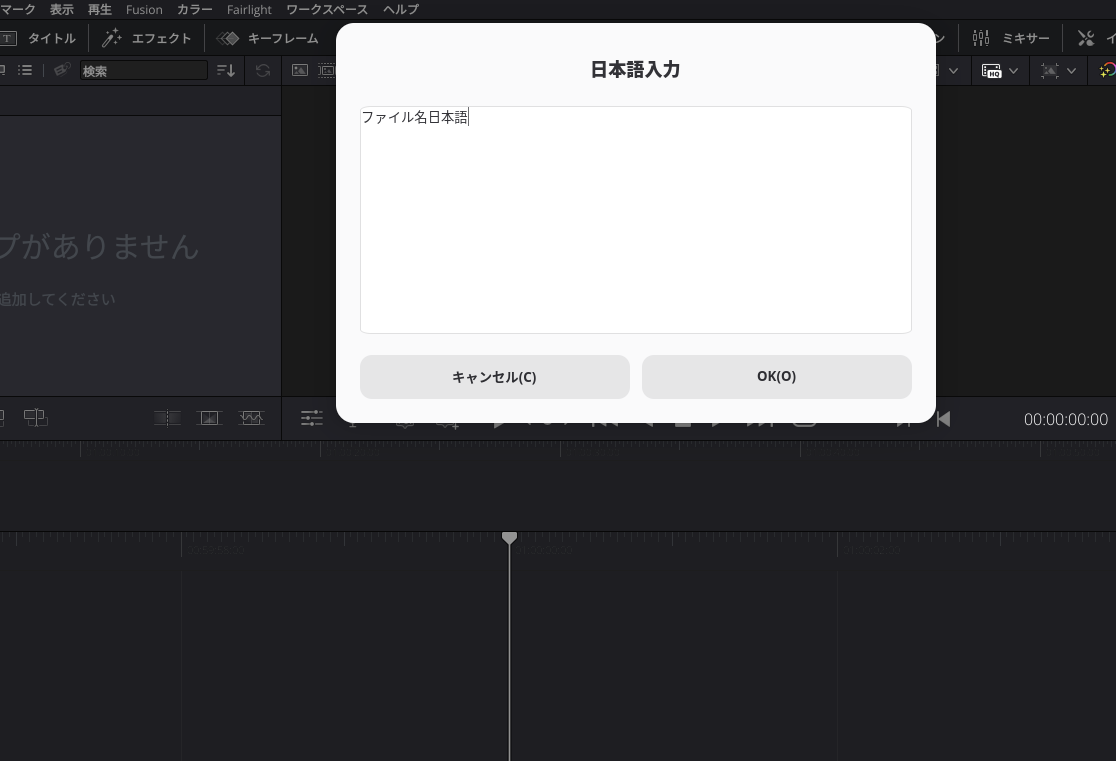The image size is (1116, 761).
Task: Click the ripple overwrite icon above the timeline
Action: click(251, 418)
